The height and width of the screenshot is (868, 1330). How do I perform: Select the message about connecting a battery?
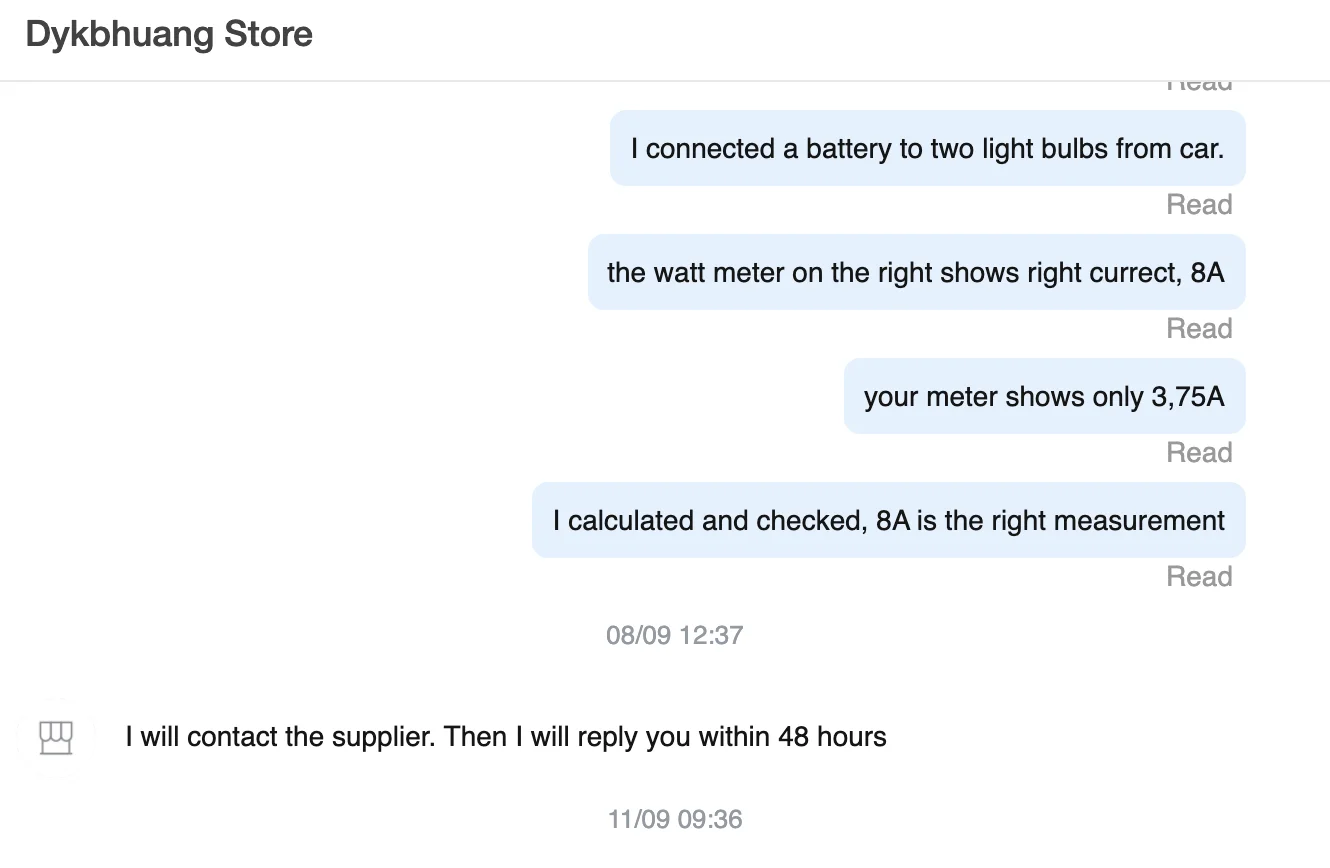click(927, 149)
